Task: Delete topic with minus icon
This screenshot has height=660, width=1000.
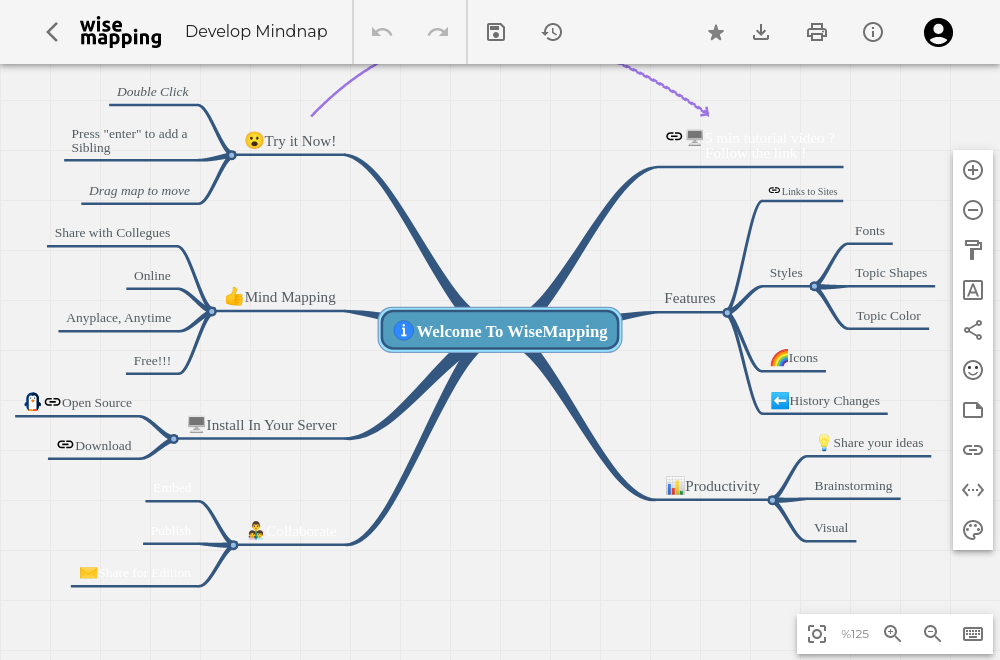Action: tap(973, 210)
